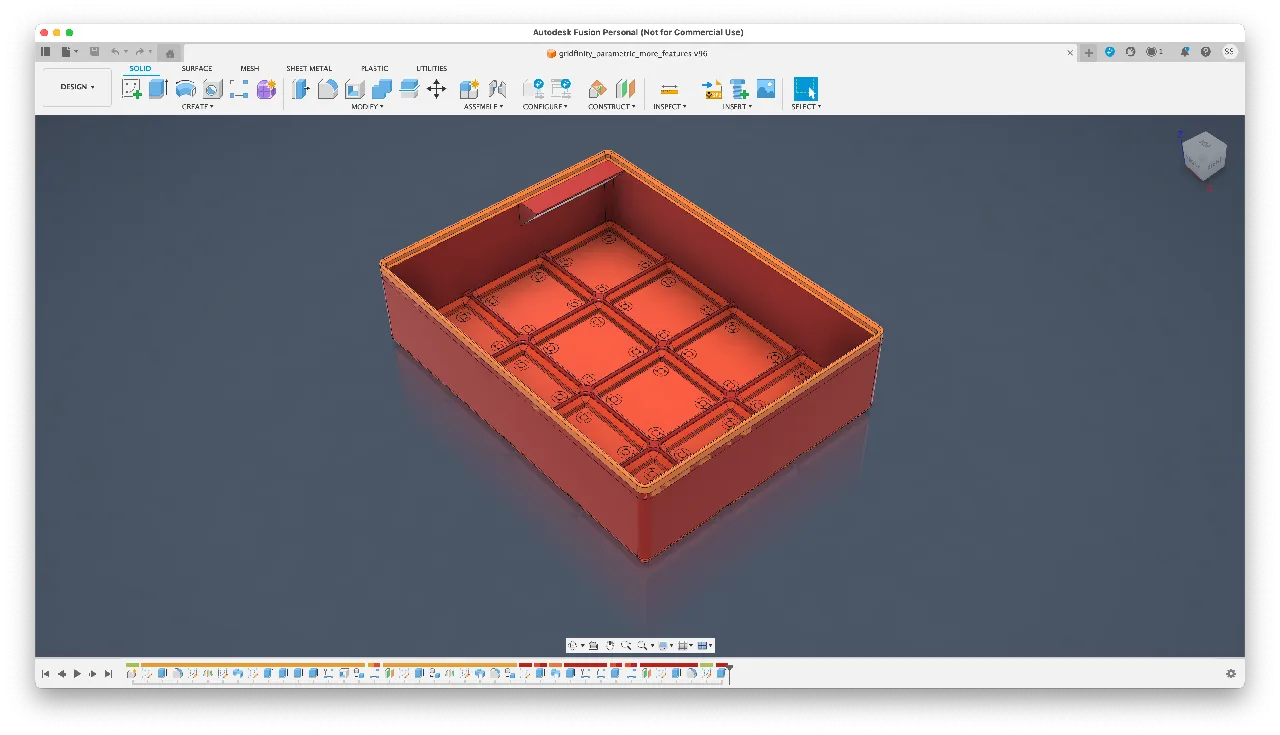Image resolution: width=1280 pixels, height=735 pixels.
Task: Activate the Extrude tool
Action: point(157,88)
